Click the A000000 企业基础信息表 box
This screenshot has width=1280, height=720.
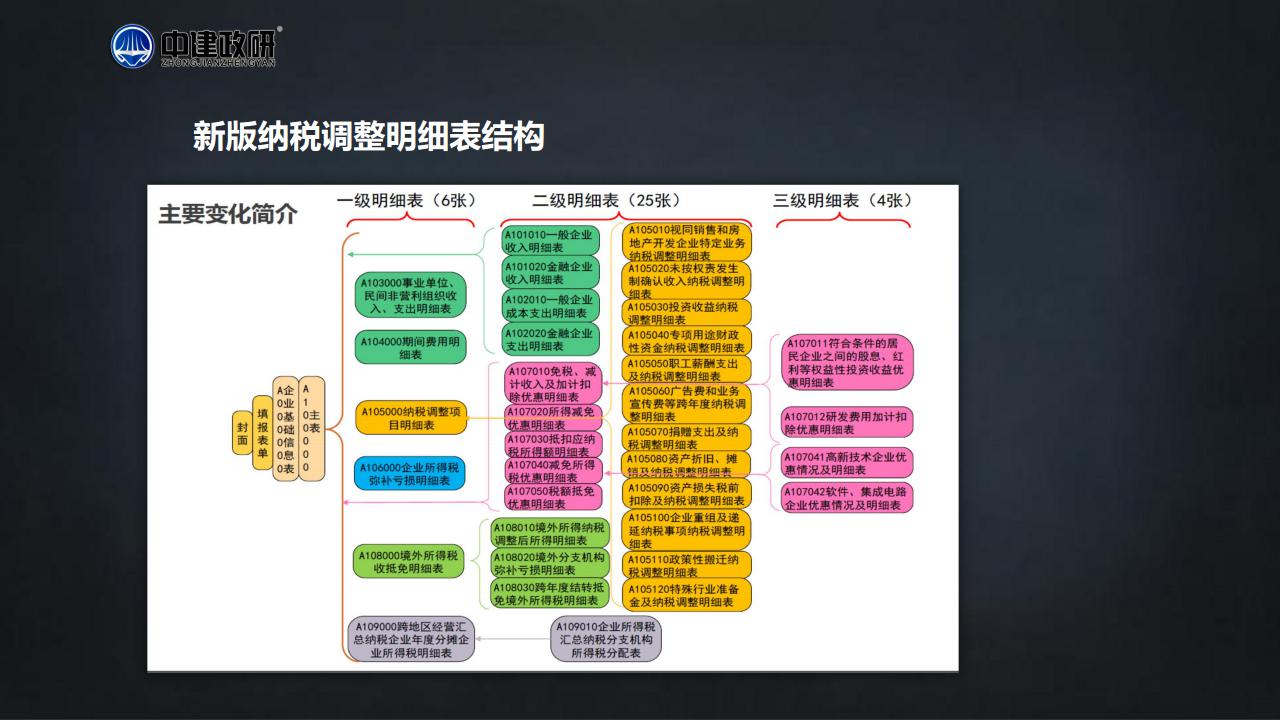click(x=286, y=430)
